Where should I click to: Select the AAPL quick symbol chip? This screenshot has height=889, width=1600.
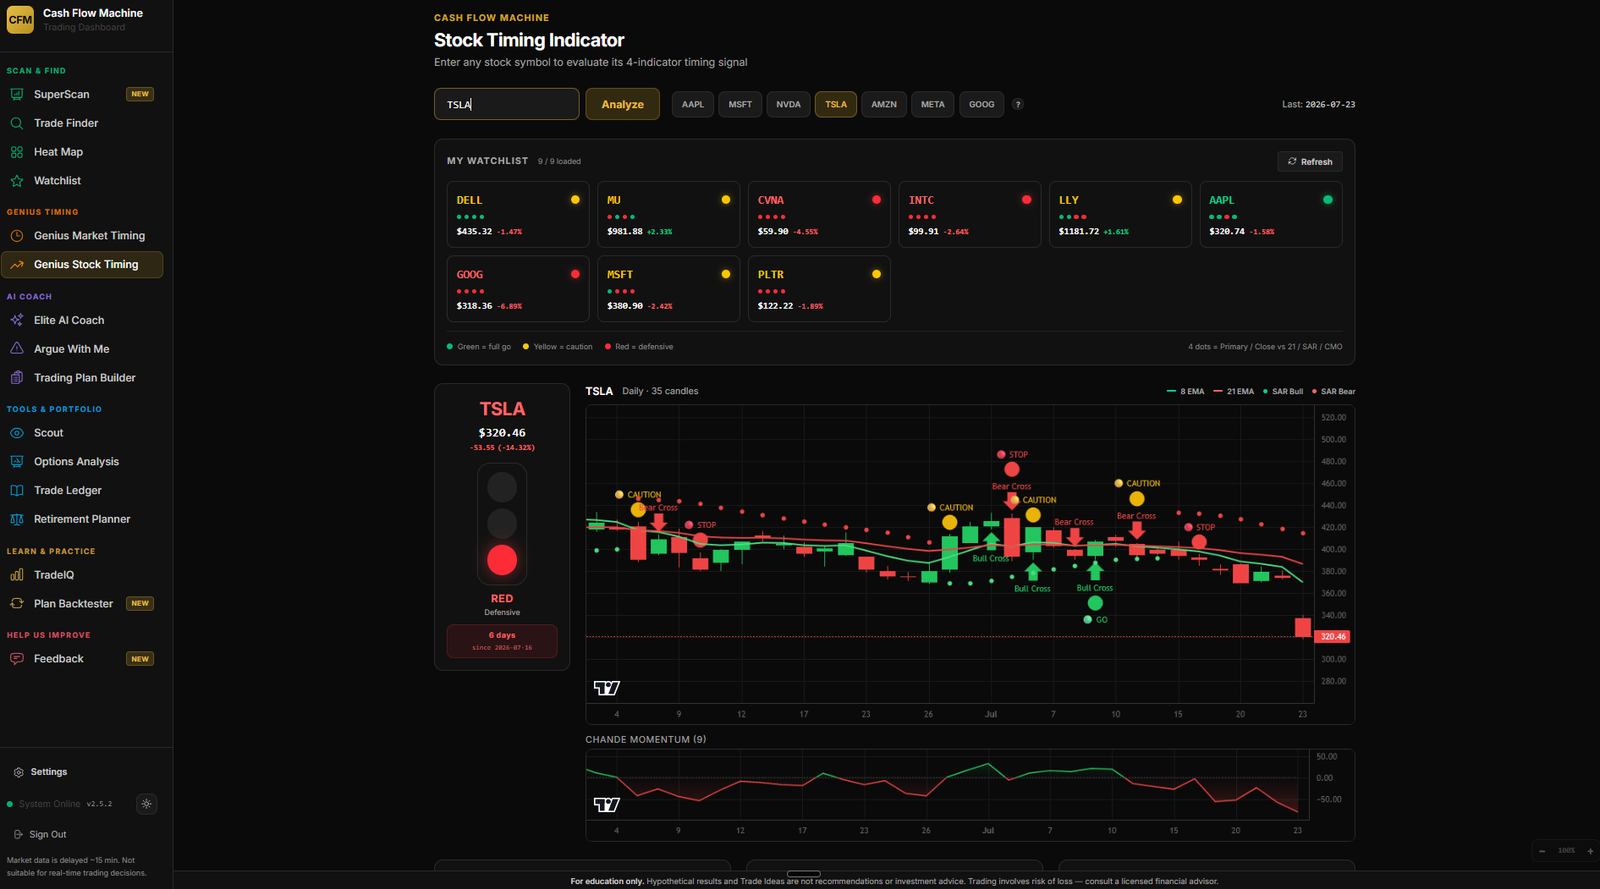(x=693, y=104)
